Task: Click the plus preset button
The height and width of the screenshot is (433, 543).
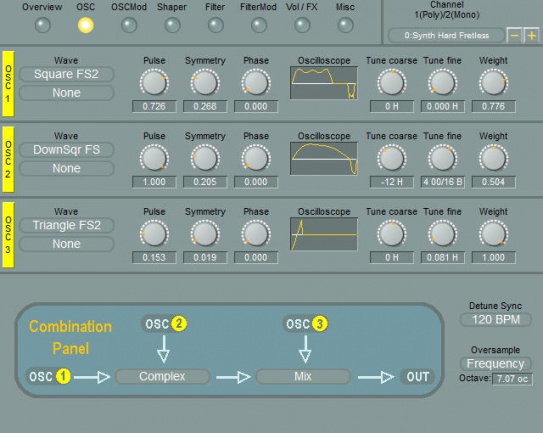Action: [532, 35]
